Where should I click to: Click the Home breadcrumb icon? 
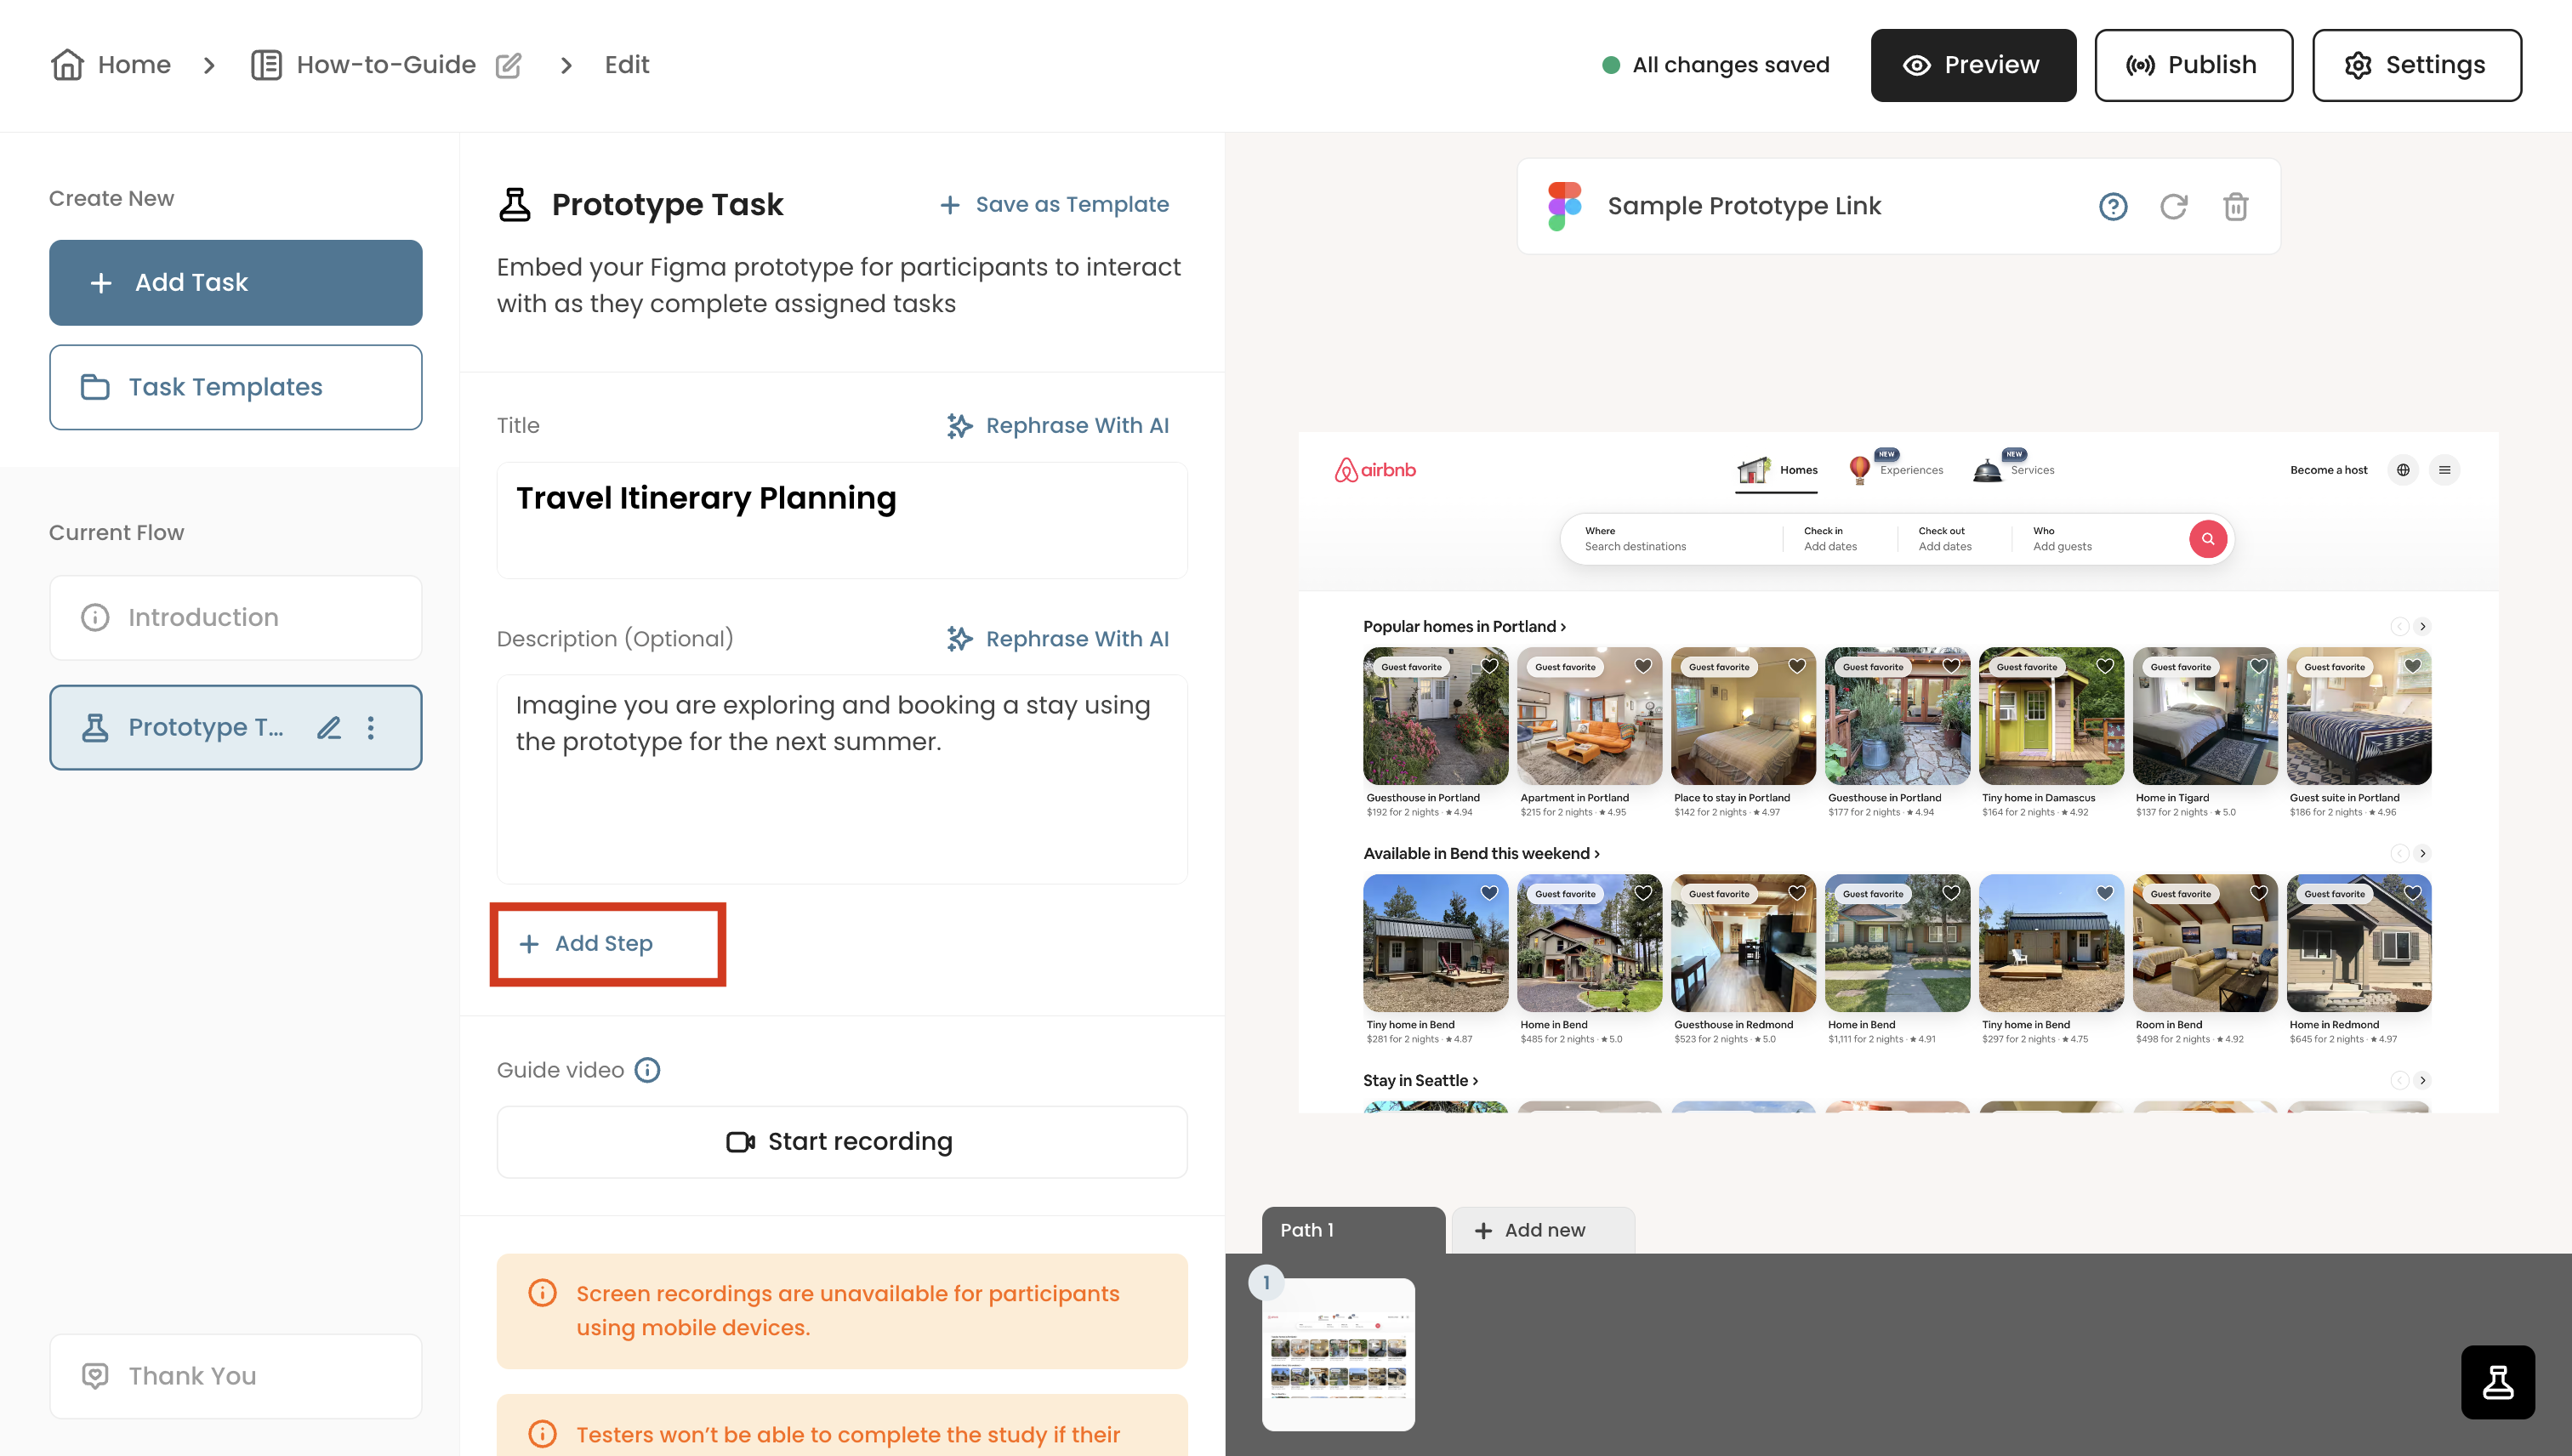(67, 65)
